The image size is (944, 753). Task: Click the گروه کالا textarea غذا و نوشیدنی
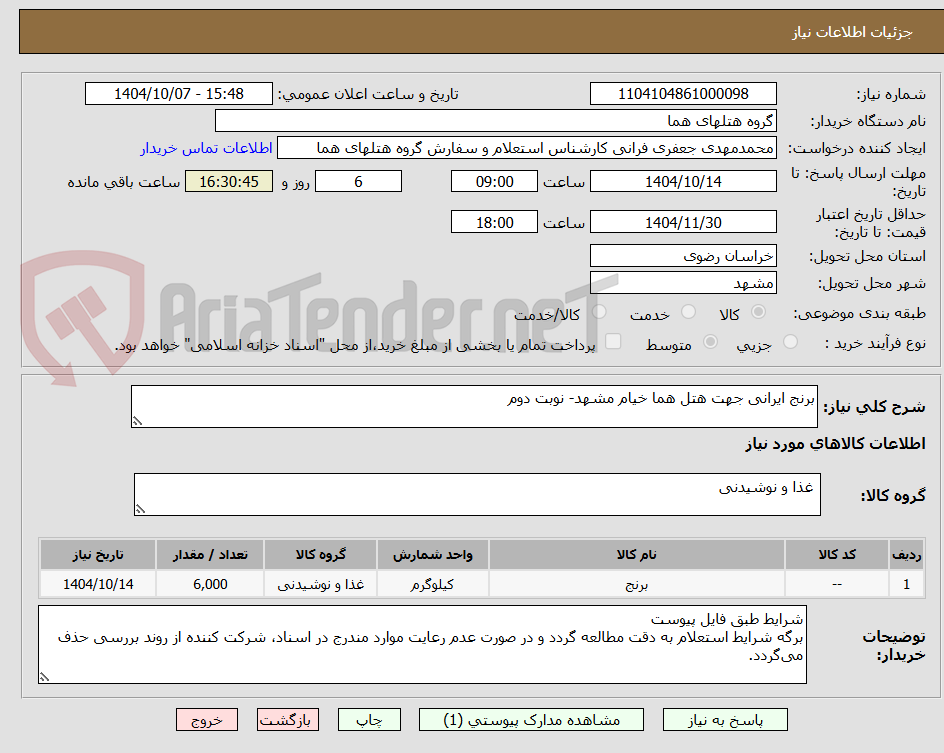477,495
